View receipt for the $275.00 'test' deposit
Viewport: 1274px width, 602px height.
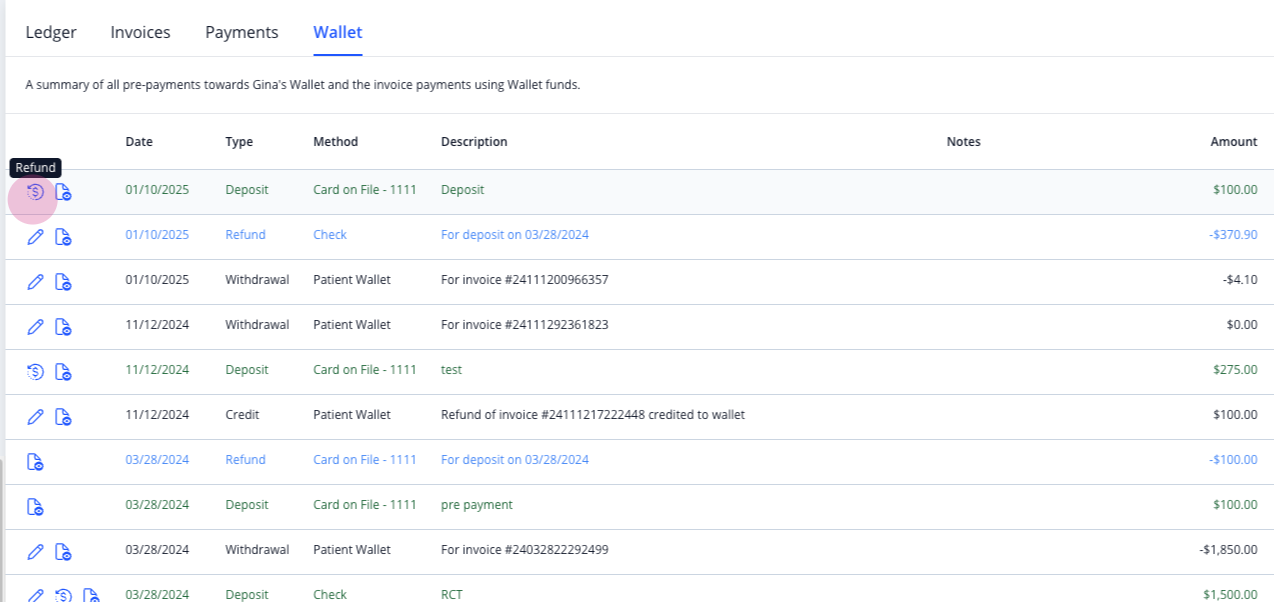click(63, 372)
